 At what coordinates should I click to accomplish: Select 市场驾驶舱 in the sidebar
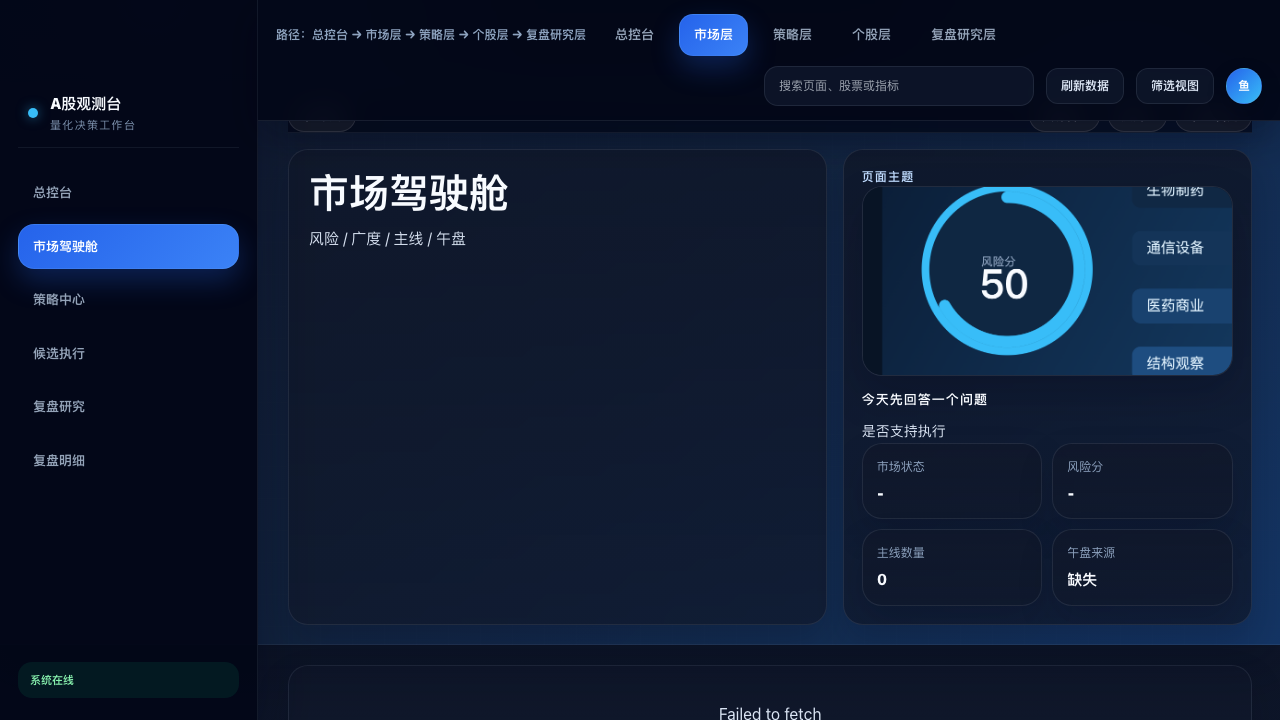128,246
